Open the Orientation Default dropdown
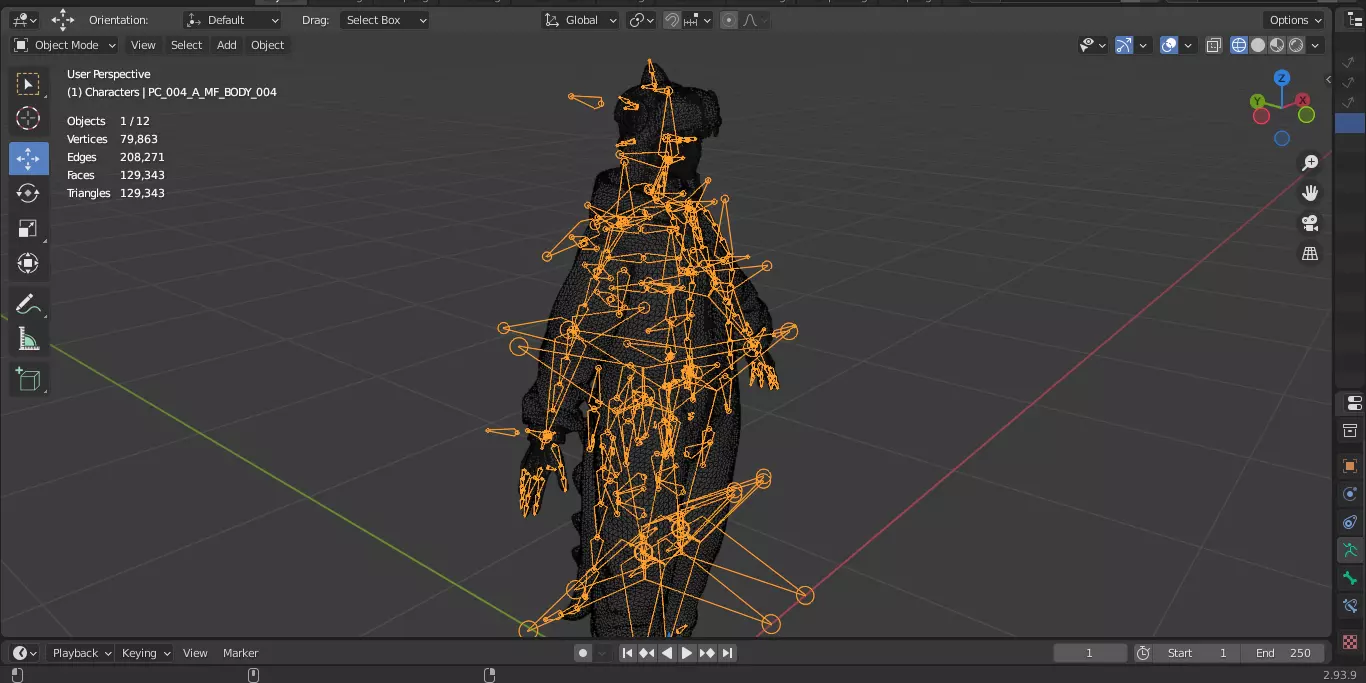Screen dimensions: 1366x683 click(233, 20)
